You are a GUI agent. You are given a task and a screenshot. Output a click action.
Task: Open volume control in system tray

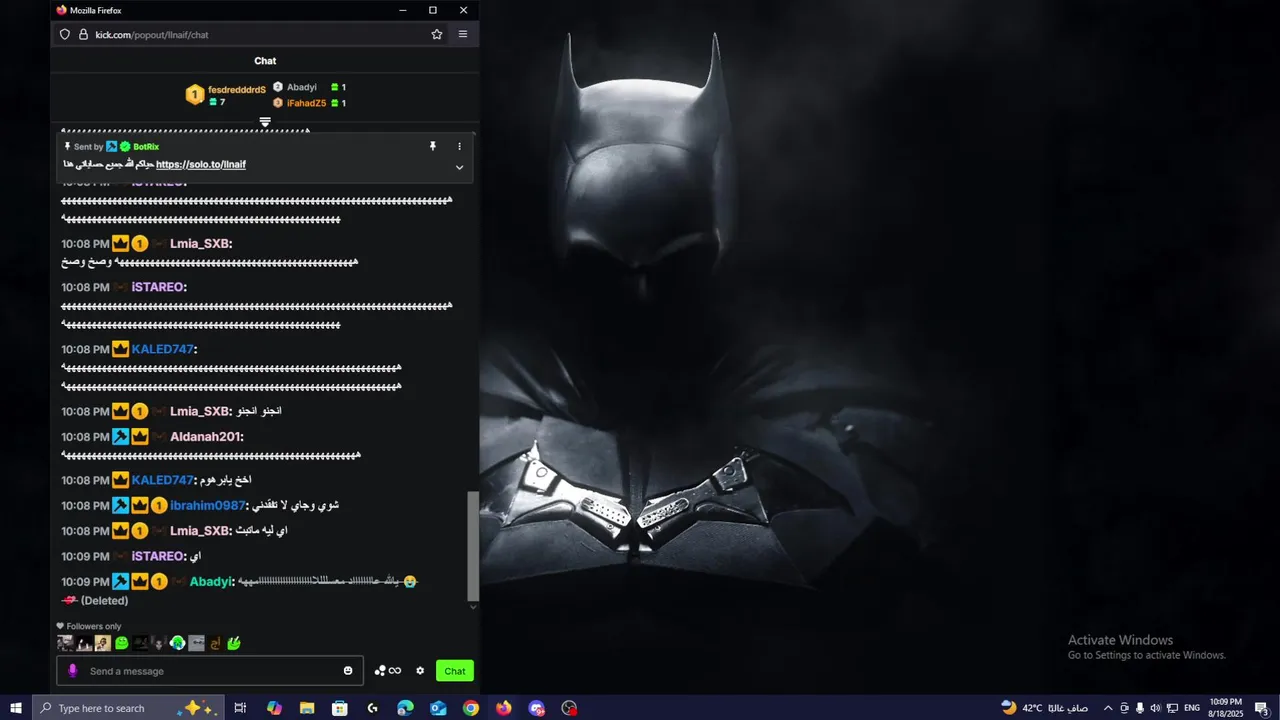(1156, 708)
